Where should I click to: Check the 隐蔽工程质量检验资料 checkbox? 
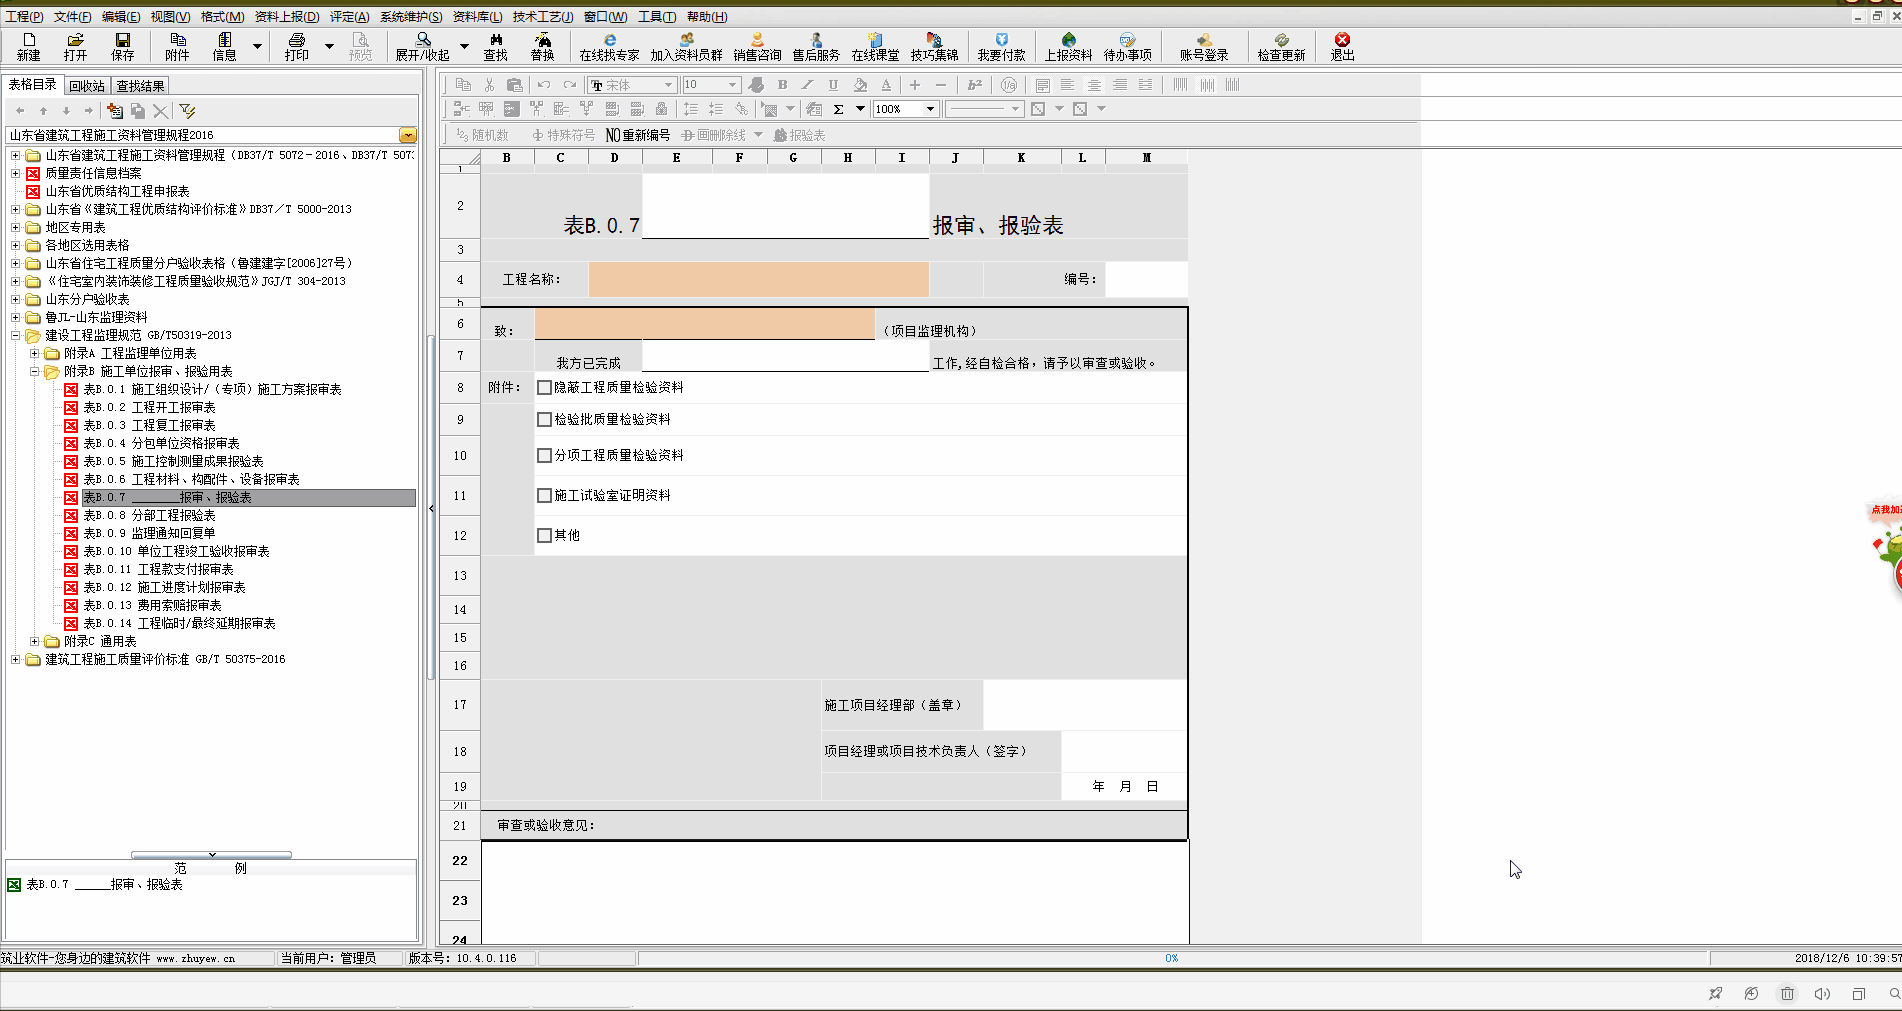click(x=545, y=388)
